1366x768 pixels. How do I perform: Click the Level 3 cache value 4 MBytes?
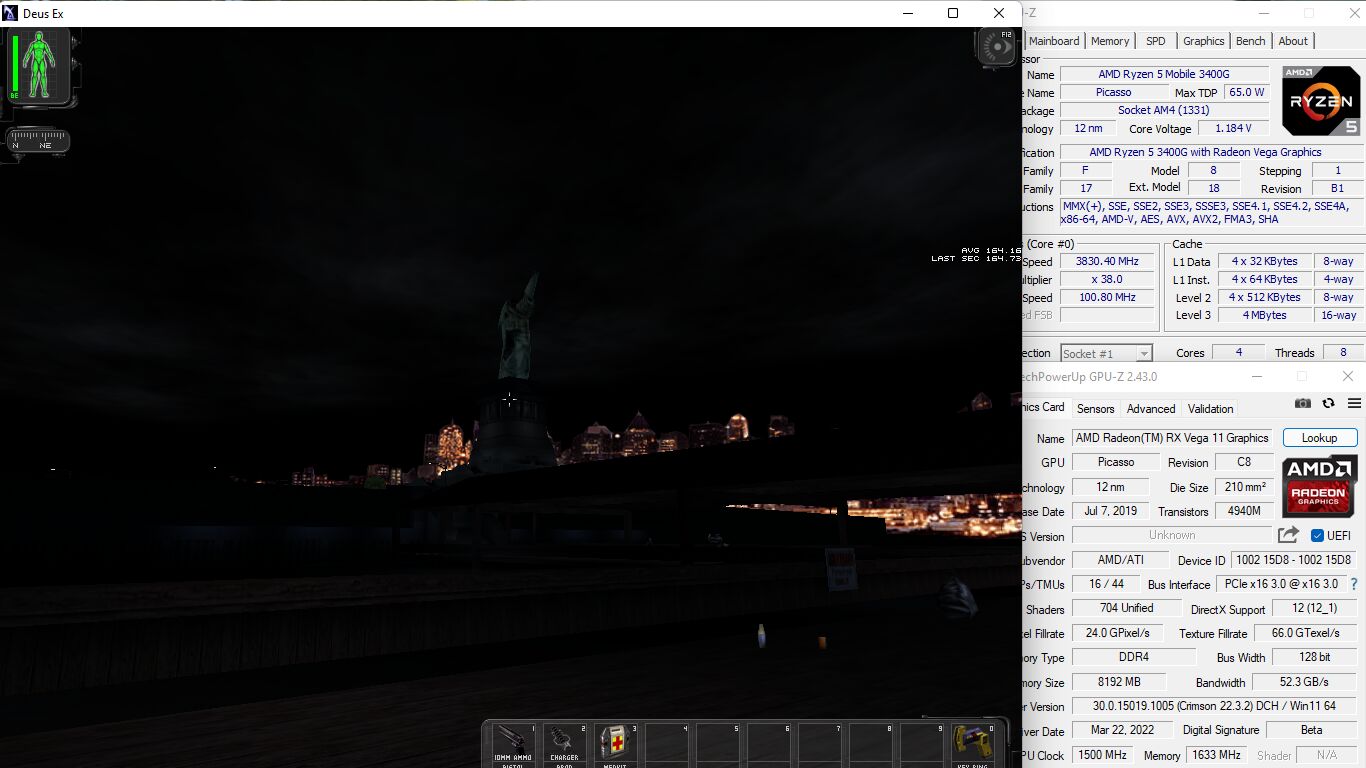click(1264, 315)
